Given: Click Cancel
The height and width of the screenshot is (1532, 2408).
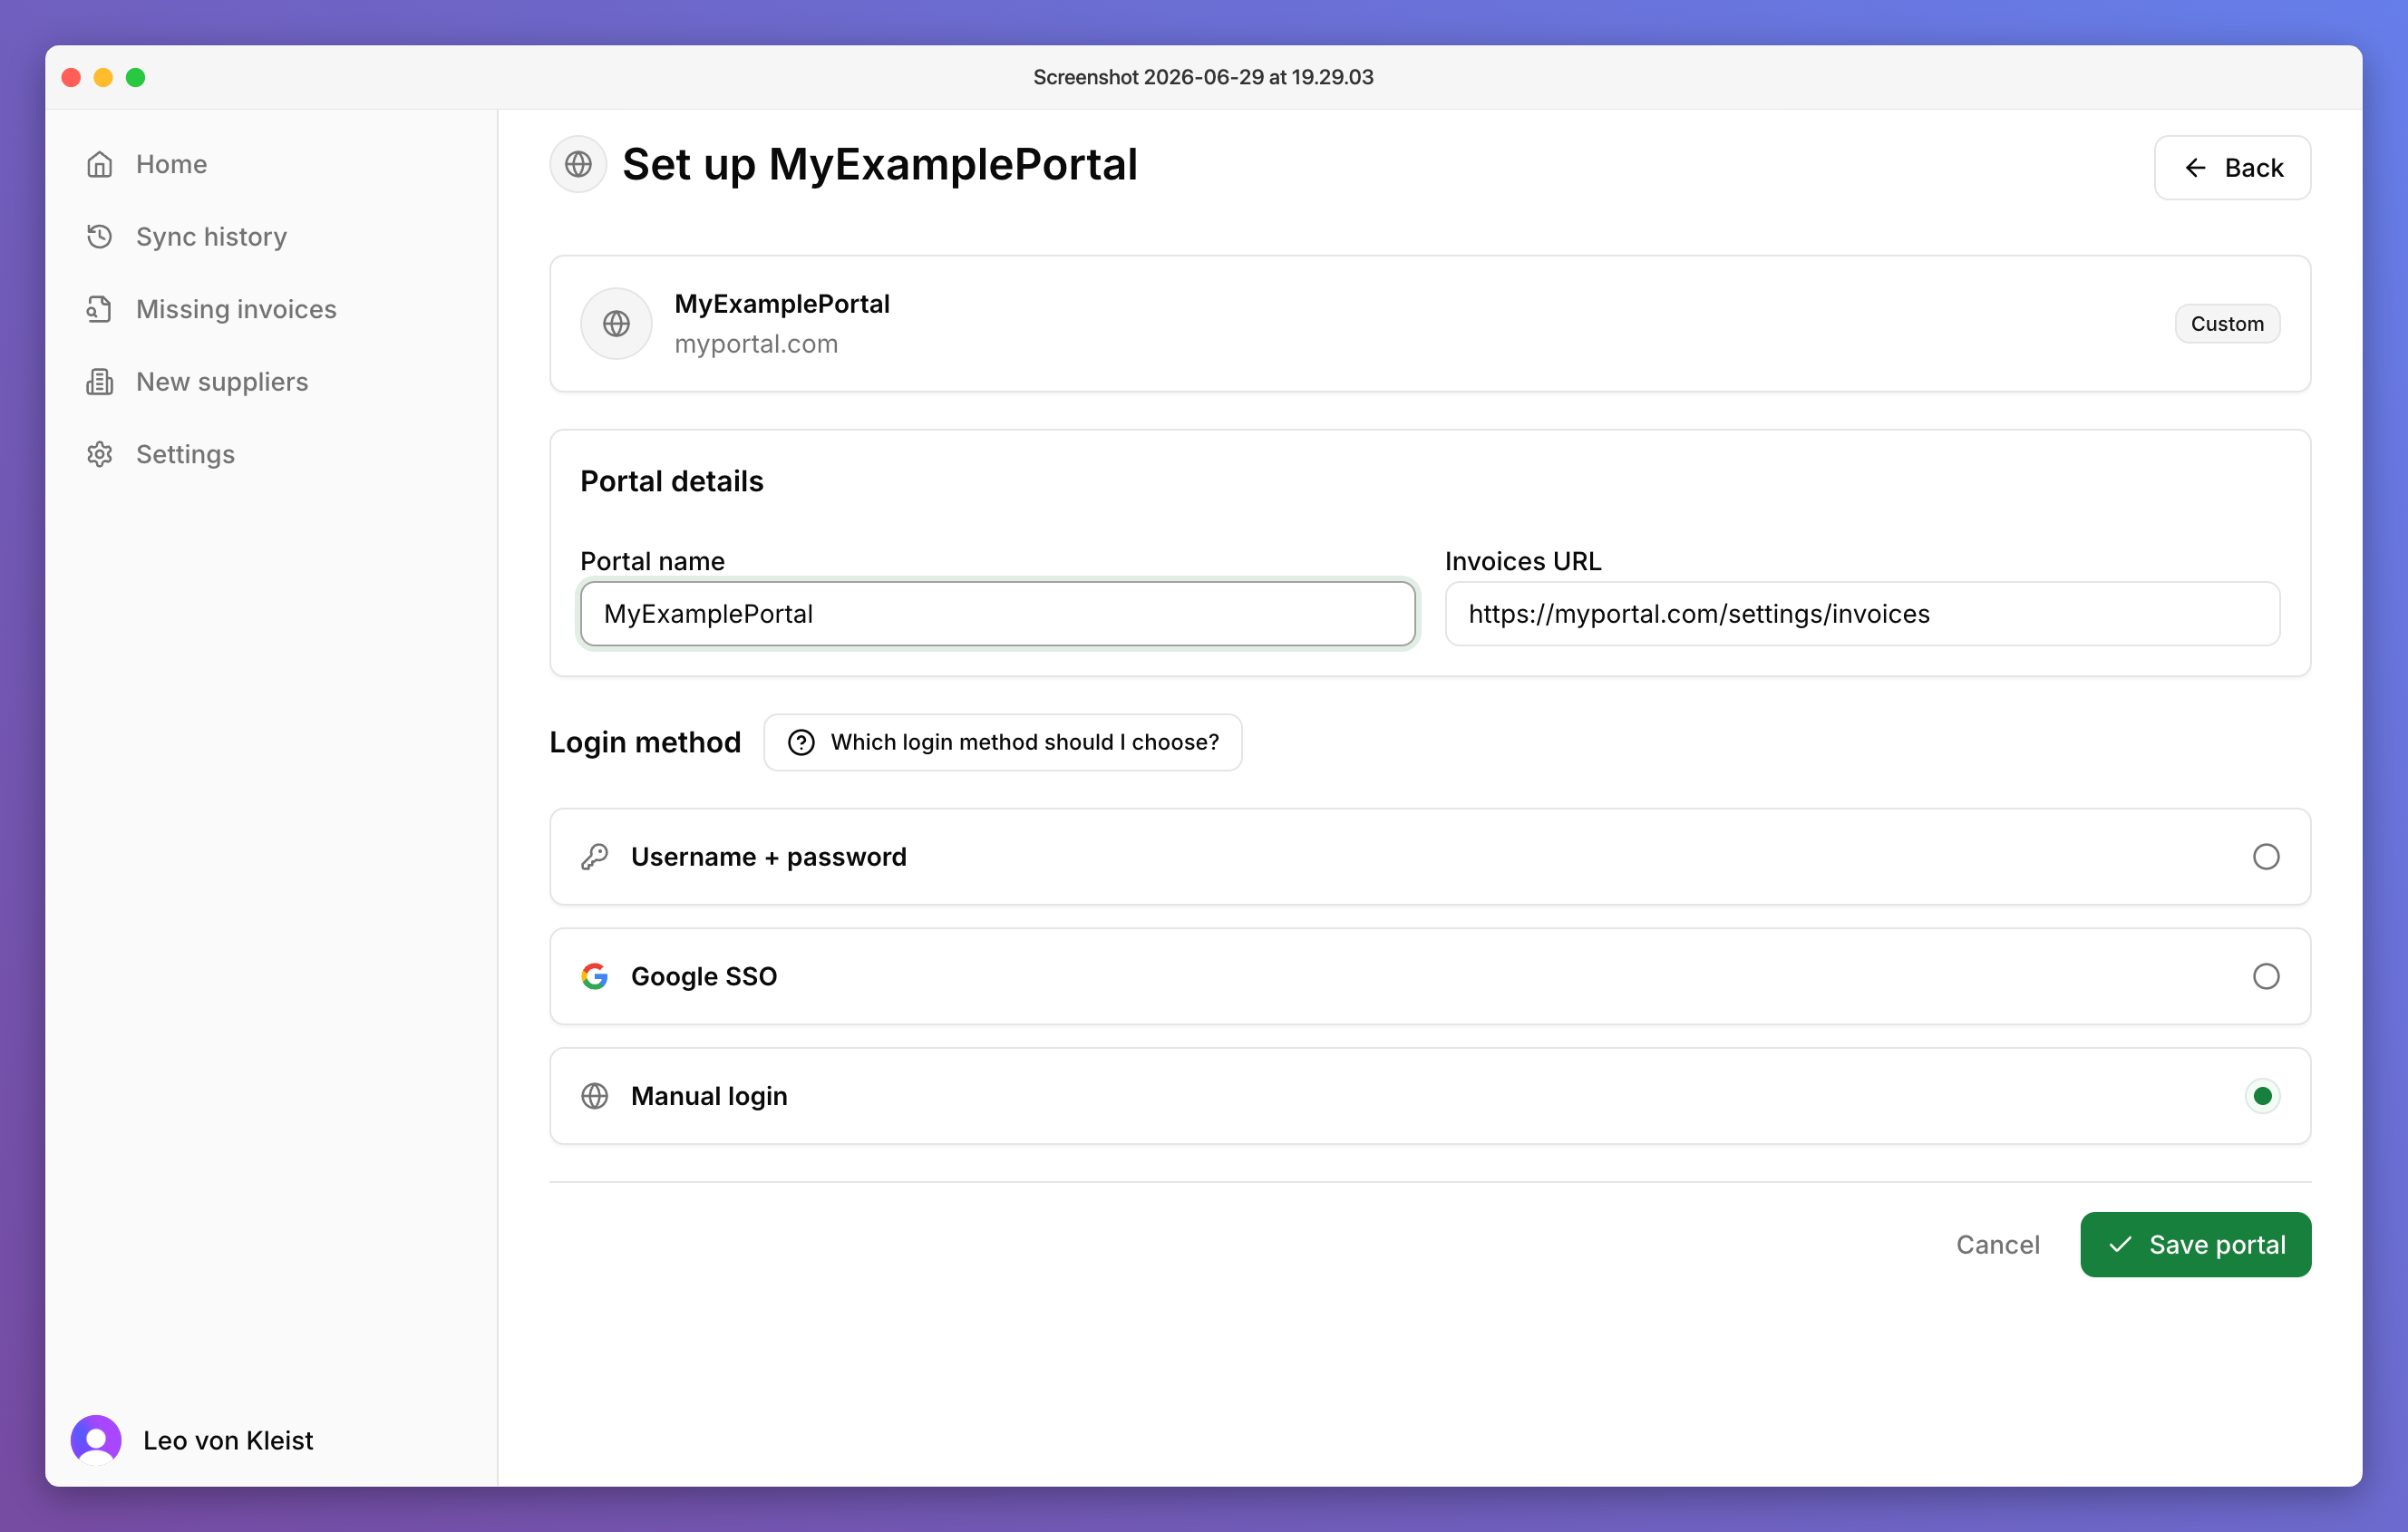Looking at the screenshot, I should click(1997, 1244).
